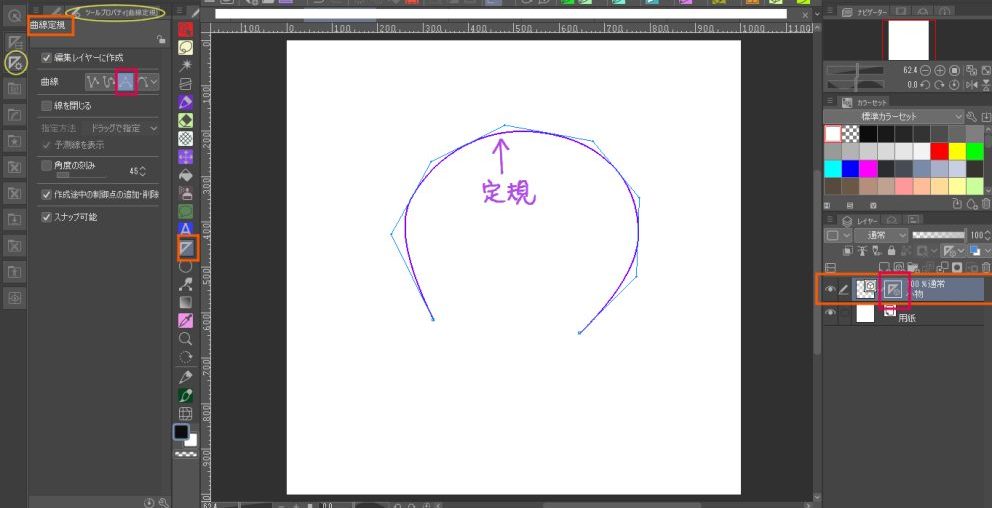Click the 用紙 paper layer thumbnail
The height and width of the screenshot is (508, 992).
click(x=865, y=313)
